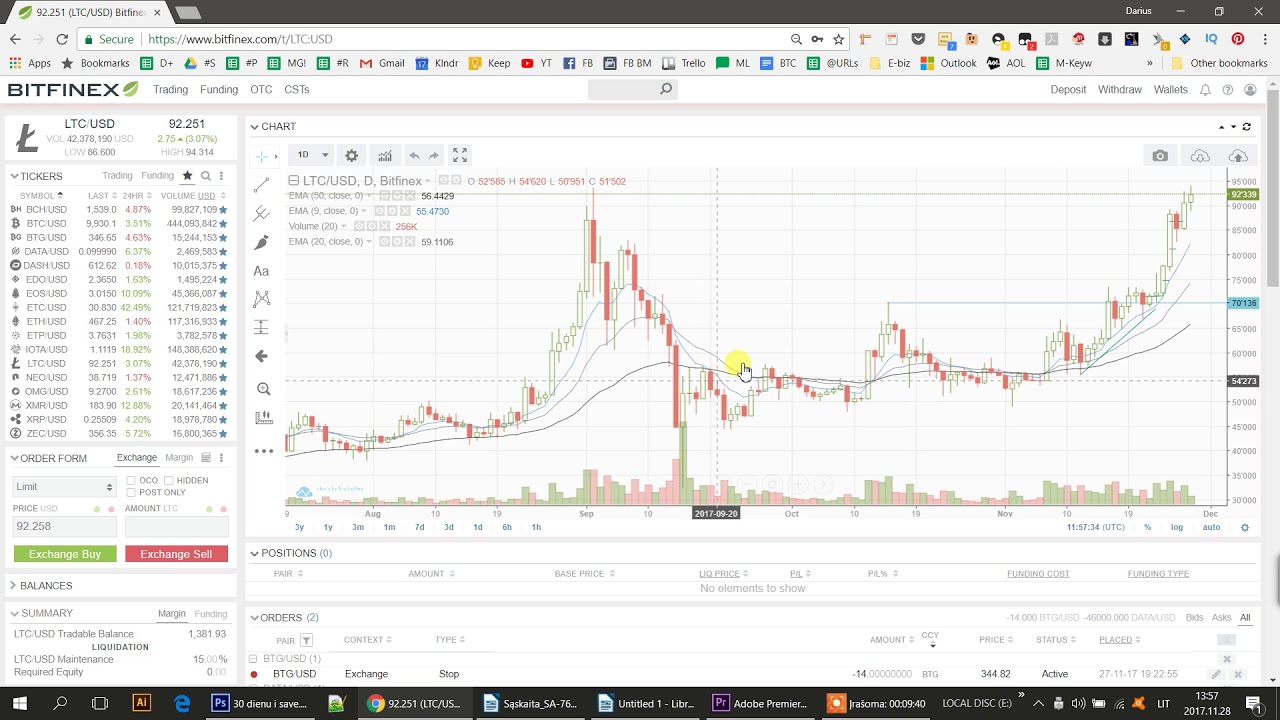The image size is (1280, 720).
Task: Toggle auto scale on chart
Action: pos(1211,527)
